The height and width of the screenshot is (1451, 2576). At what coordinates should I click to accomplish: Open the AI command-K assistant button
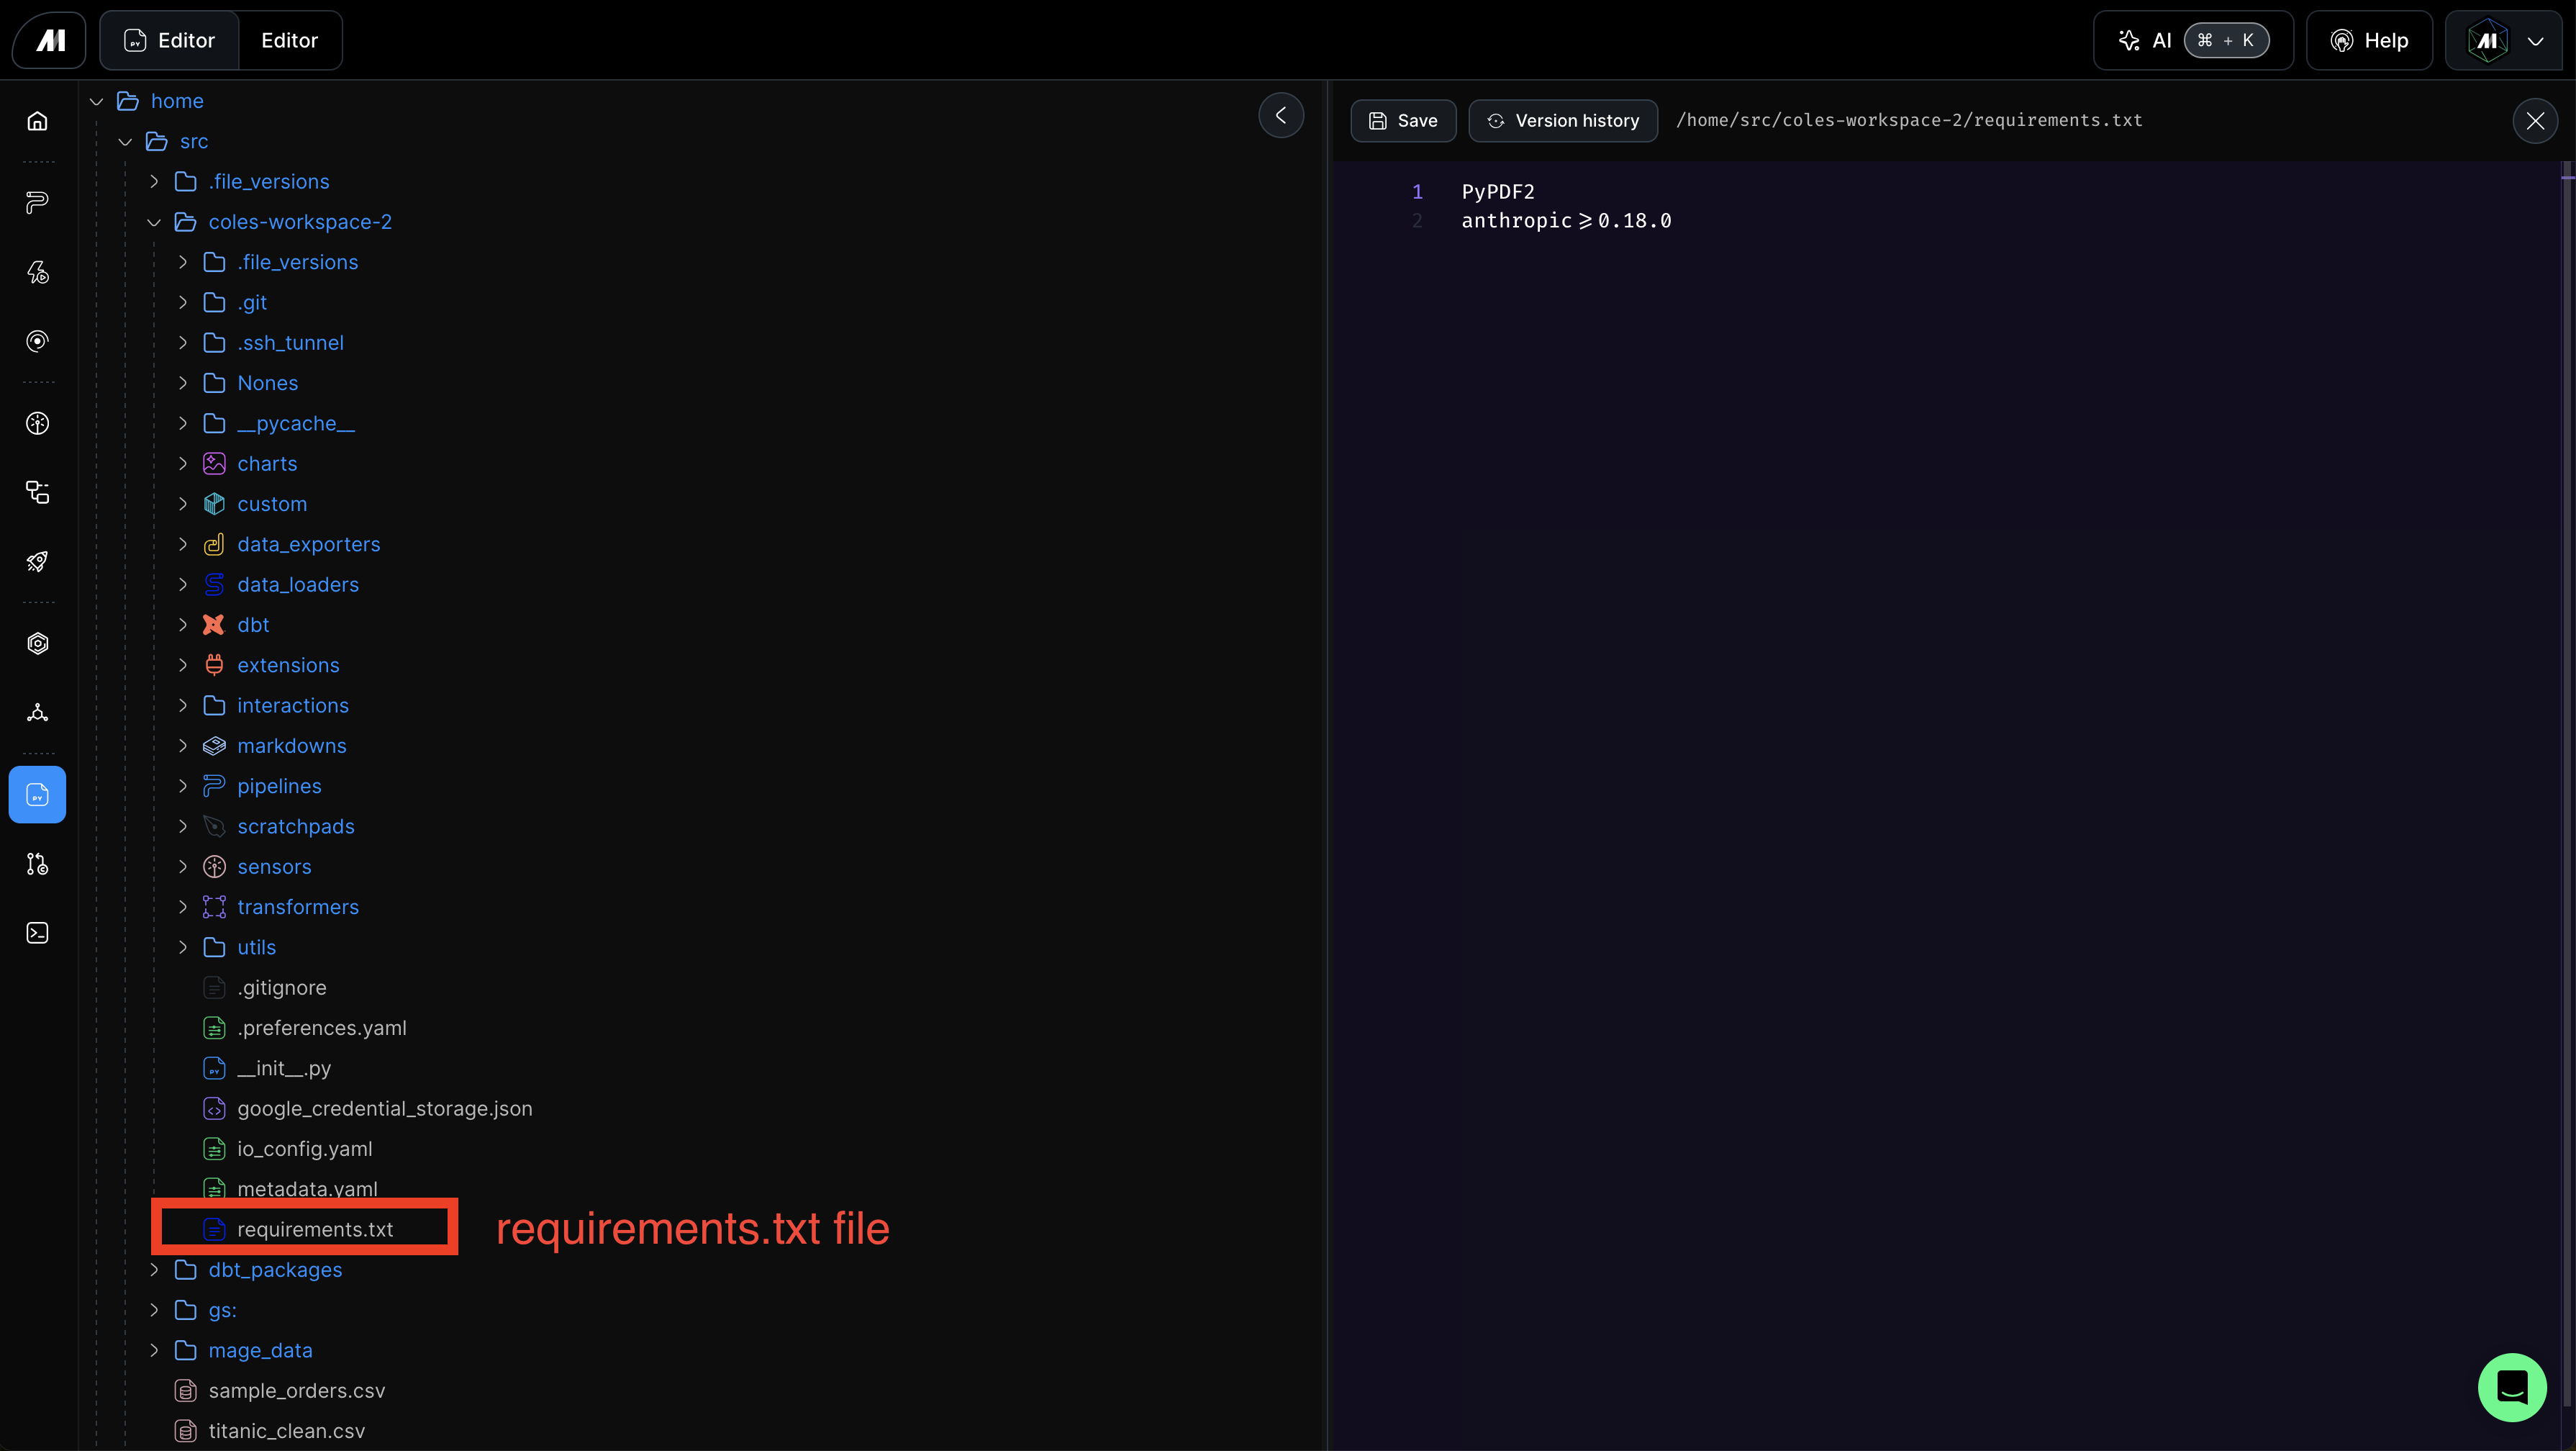(2192, 40)
